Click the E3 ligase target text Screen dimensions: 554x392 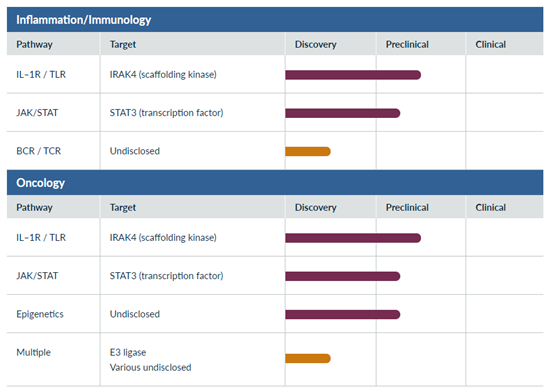click(x=128, y=352)
